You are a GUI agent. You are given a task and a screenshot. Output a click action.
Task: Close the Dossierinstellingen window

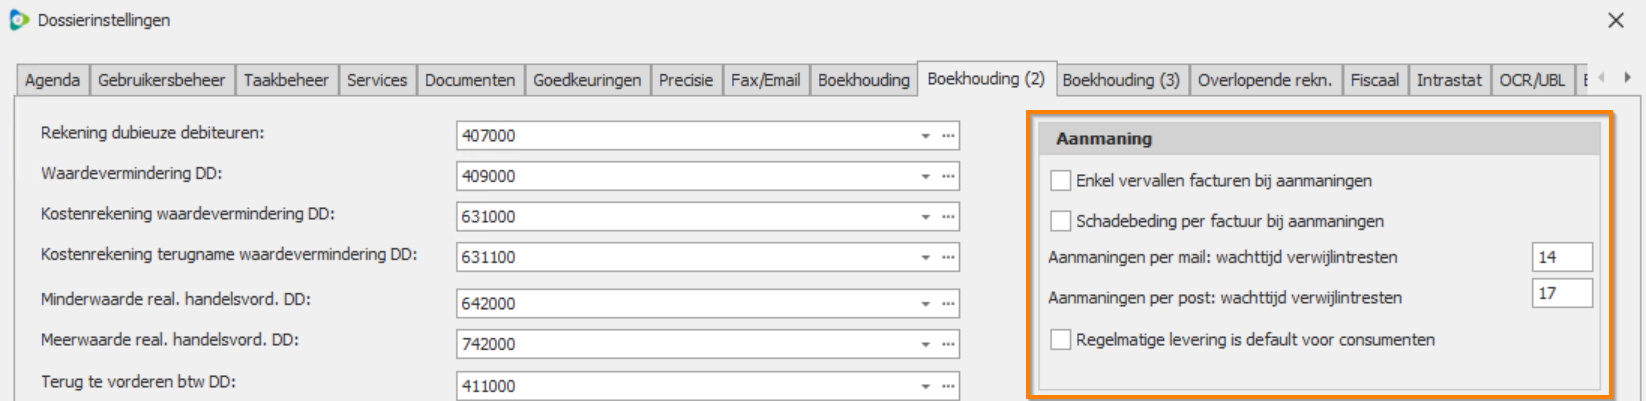coord(1616,20)
